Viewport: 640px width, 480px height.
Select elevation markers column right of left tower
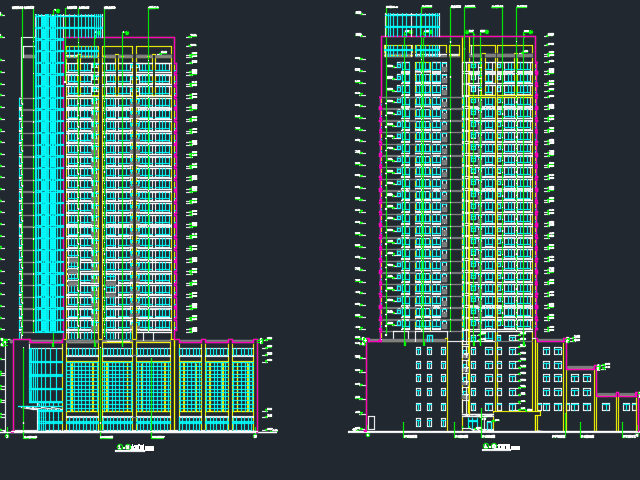point(192,180)
